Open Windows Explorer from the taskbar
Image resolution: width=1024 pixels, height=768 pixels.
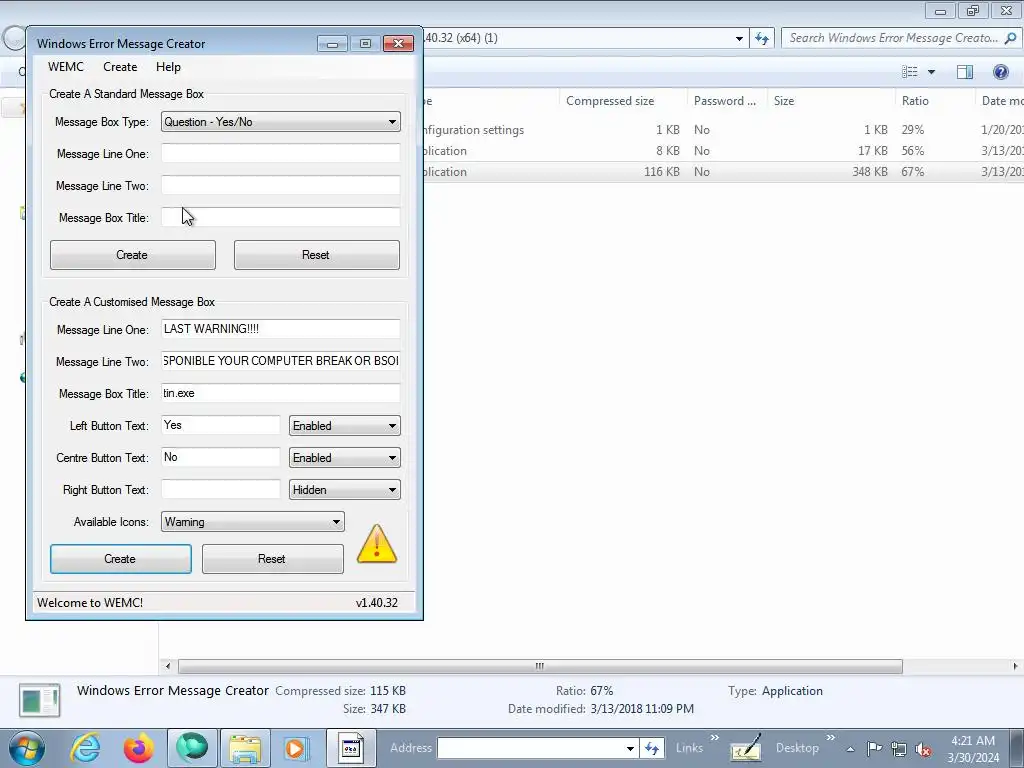(245, 748)
